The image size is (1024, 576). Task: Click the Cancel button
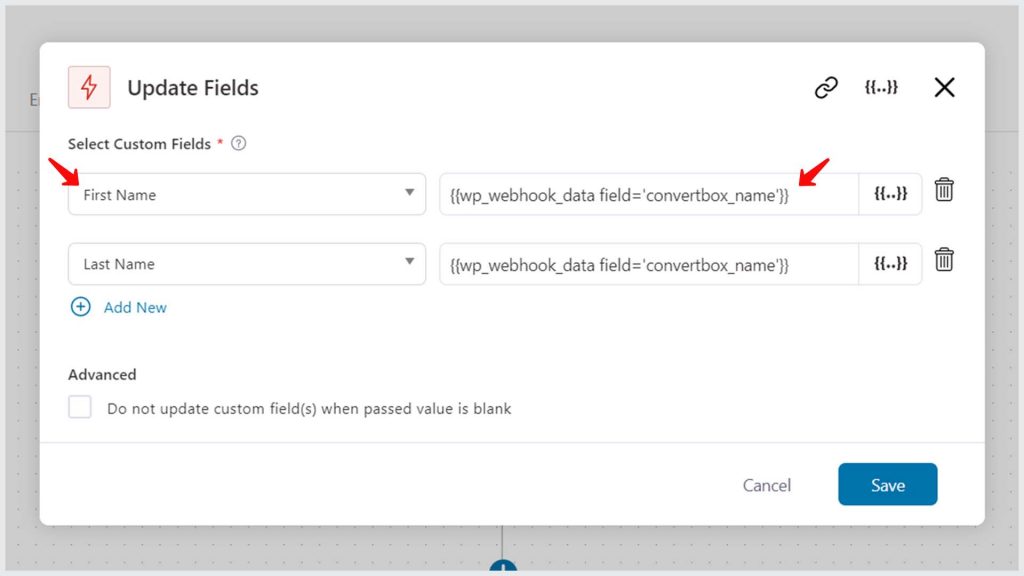[x=767, y=485]
